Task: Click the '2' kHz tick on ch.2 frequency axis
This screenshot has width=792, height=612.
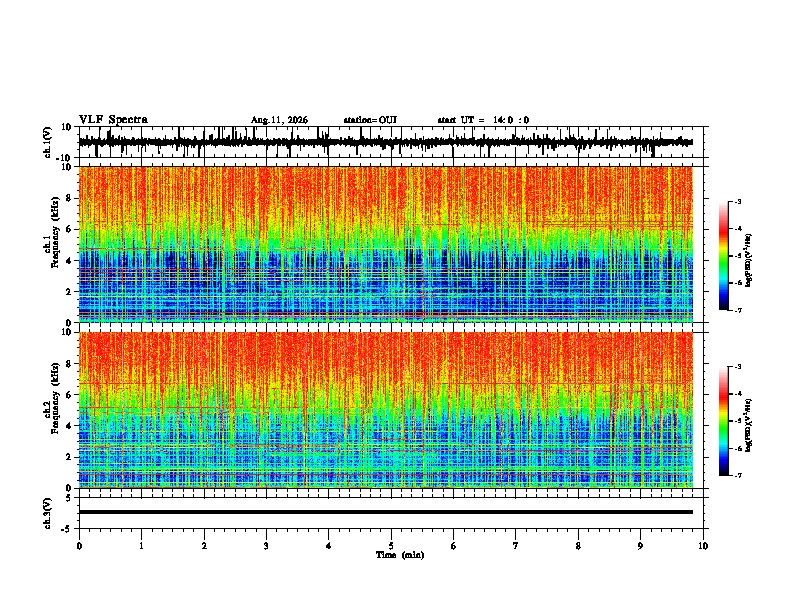Action: pyautogui.click(x=69, y=457)
